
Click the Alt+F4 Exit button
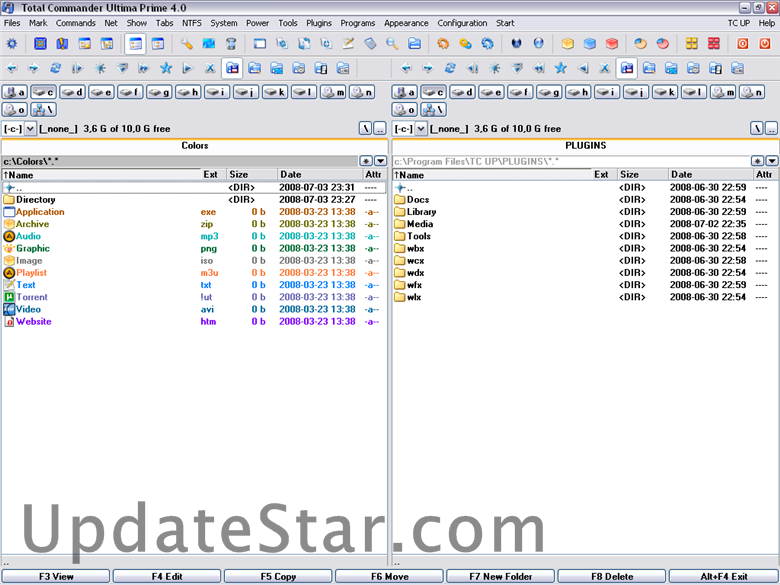724,577
